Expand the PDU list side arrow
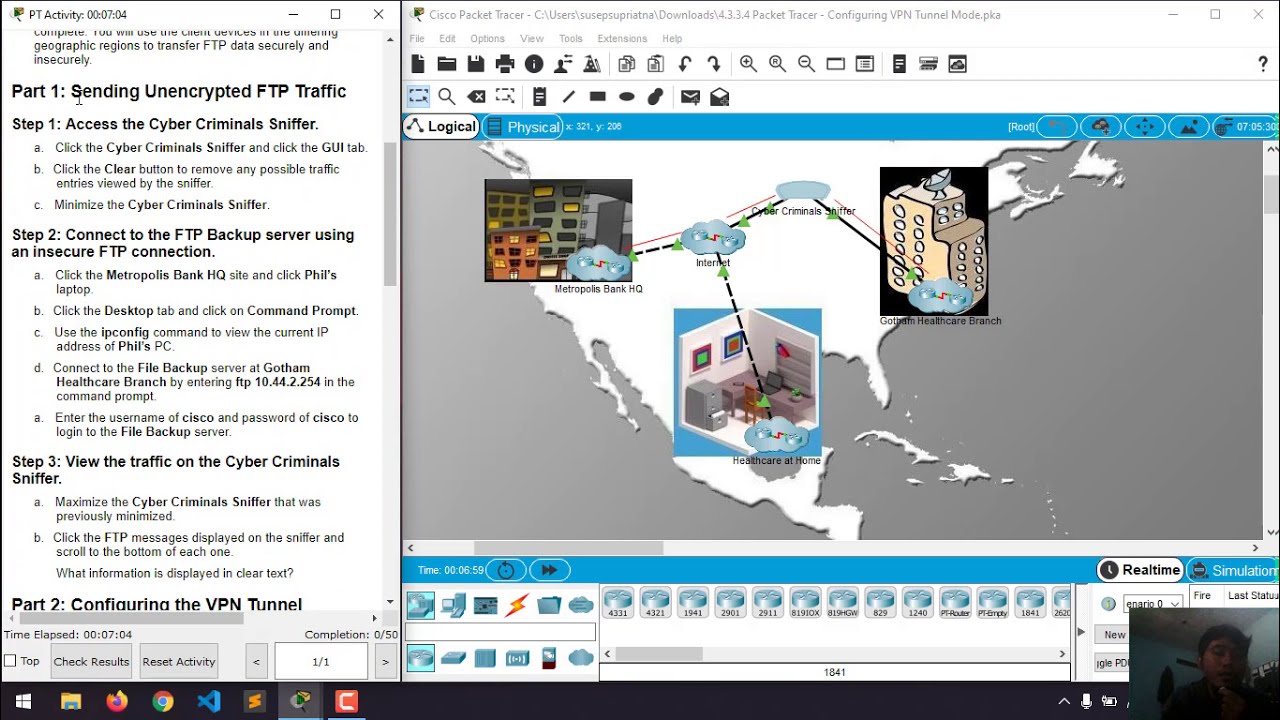 pos(1081,632)
